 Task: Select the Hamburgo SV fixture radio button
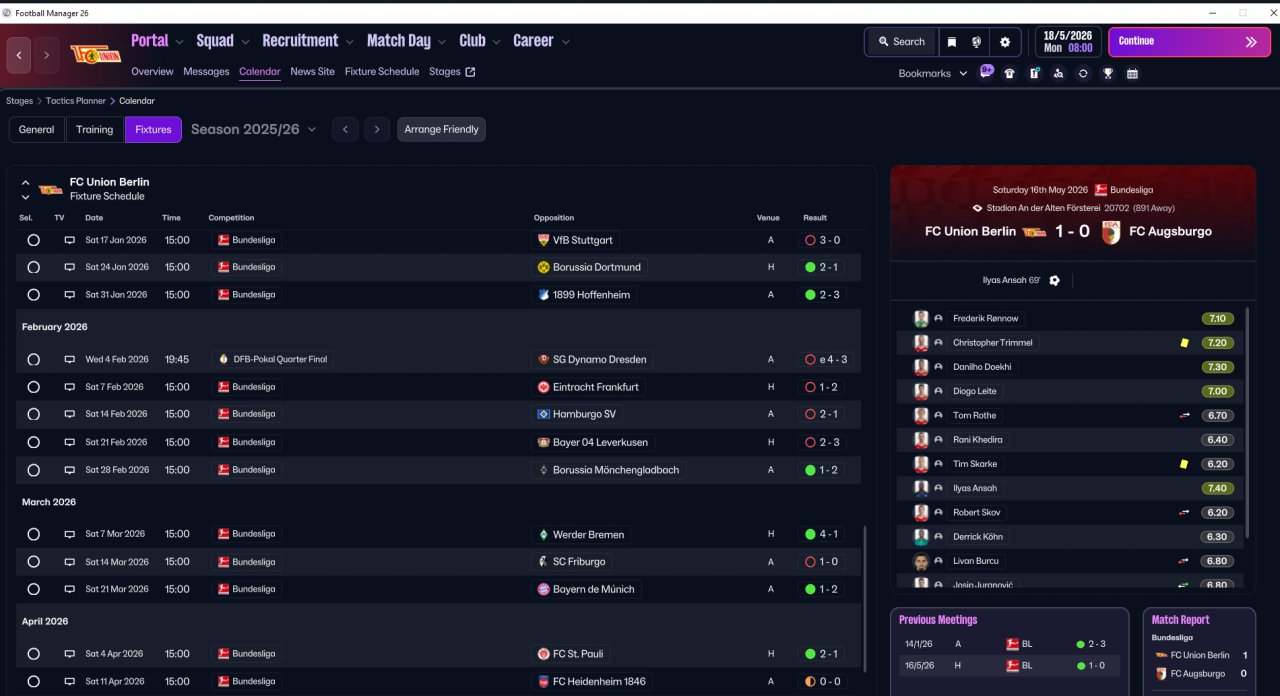click(x=33, y=414)
